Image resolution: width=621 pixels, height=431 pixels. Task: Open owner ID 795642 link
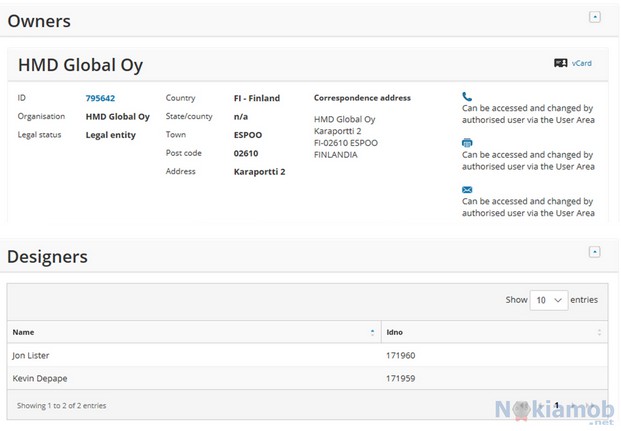point(100,98)
